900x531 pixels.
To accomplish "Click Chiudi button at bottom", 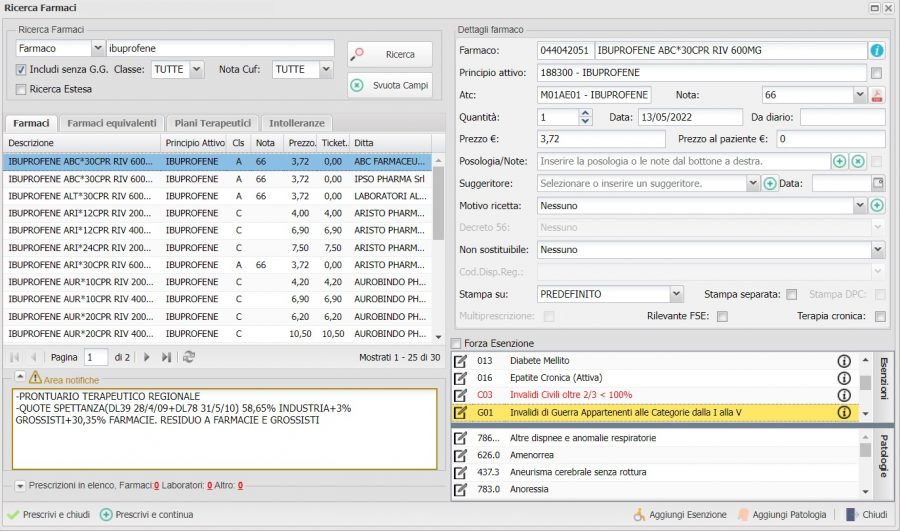I will [867, 515].
